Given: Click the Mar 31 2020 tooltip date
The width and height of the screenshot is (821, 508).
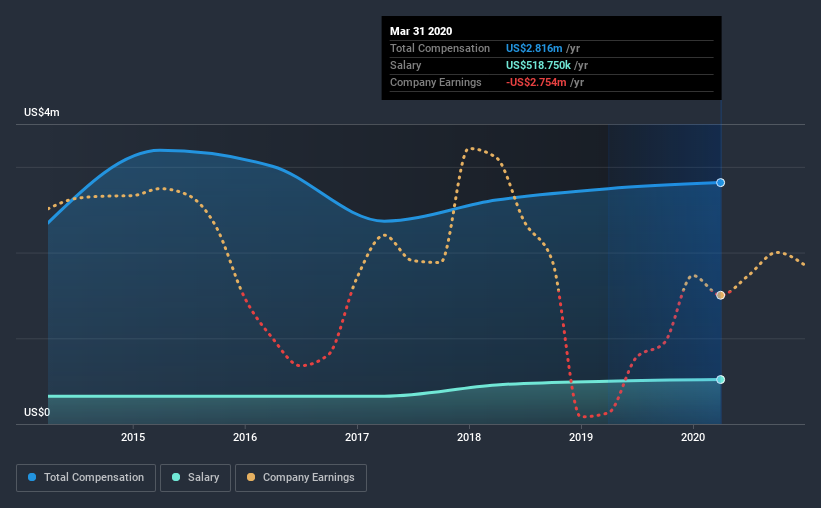Looking at the screenshot, I should (x=421, y=31).
